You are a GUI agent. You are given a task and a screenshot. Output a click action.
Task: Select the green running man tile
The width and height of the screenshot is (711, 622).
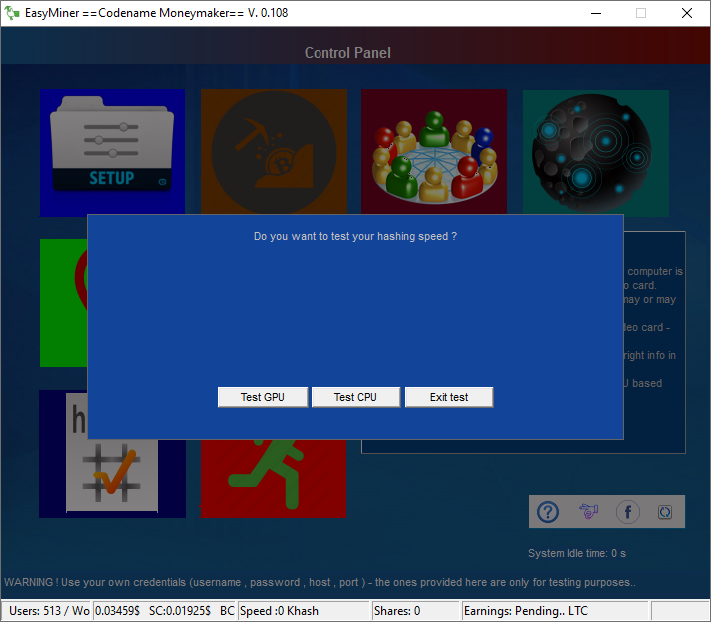273,479
